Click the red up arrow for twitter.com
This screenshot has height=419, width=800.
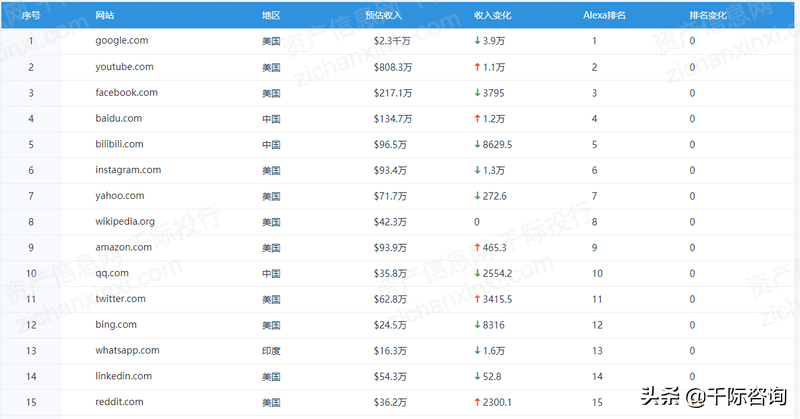point(477,299)
